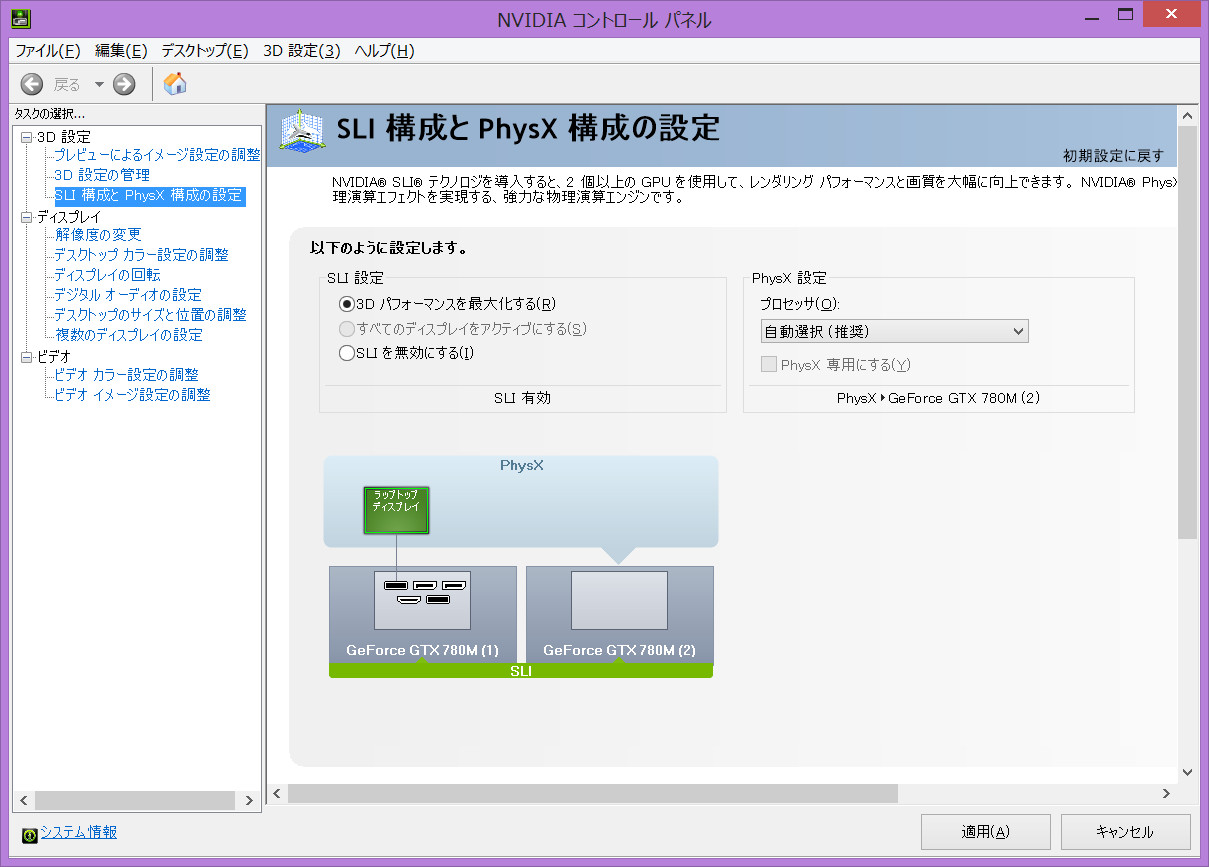Click the 適用 button
The height and width of the screenshot is (867, 1209).
click(x=985, y=832)
